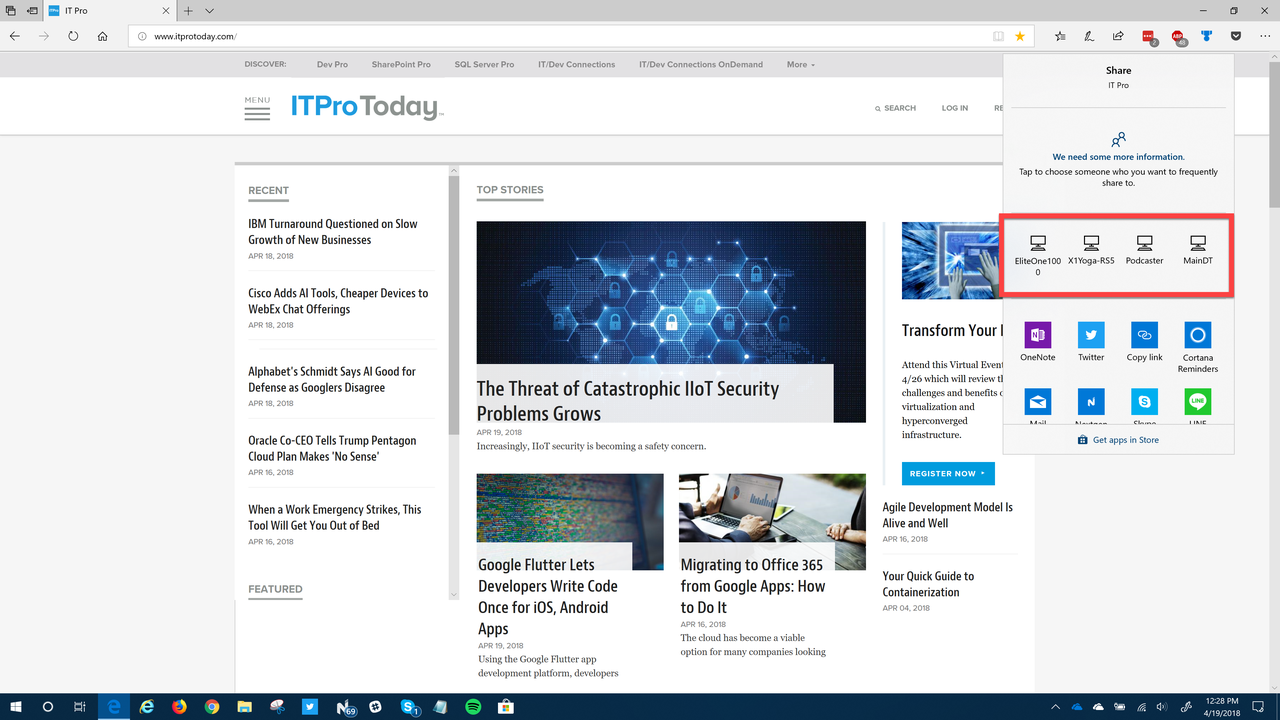Viewport: 1280px width, 720px height.
Task: Click LOG IN on the site header
Action: click(954, 108)
